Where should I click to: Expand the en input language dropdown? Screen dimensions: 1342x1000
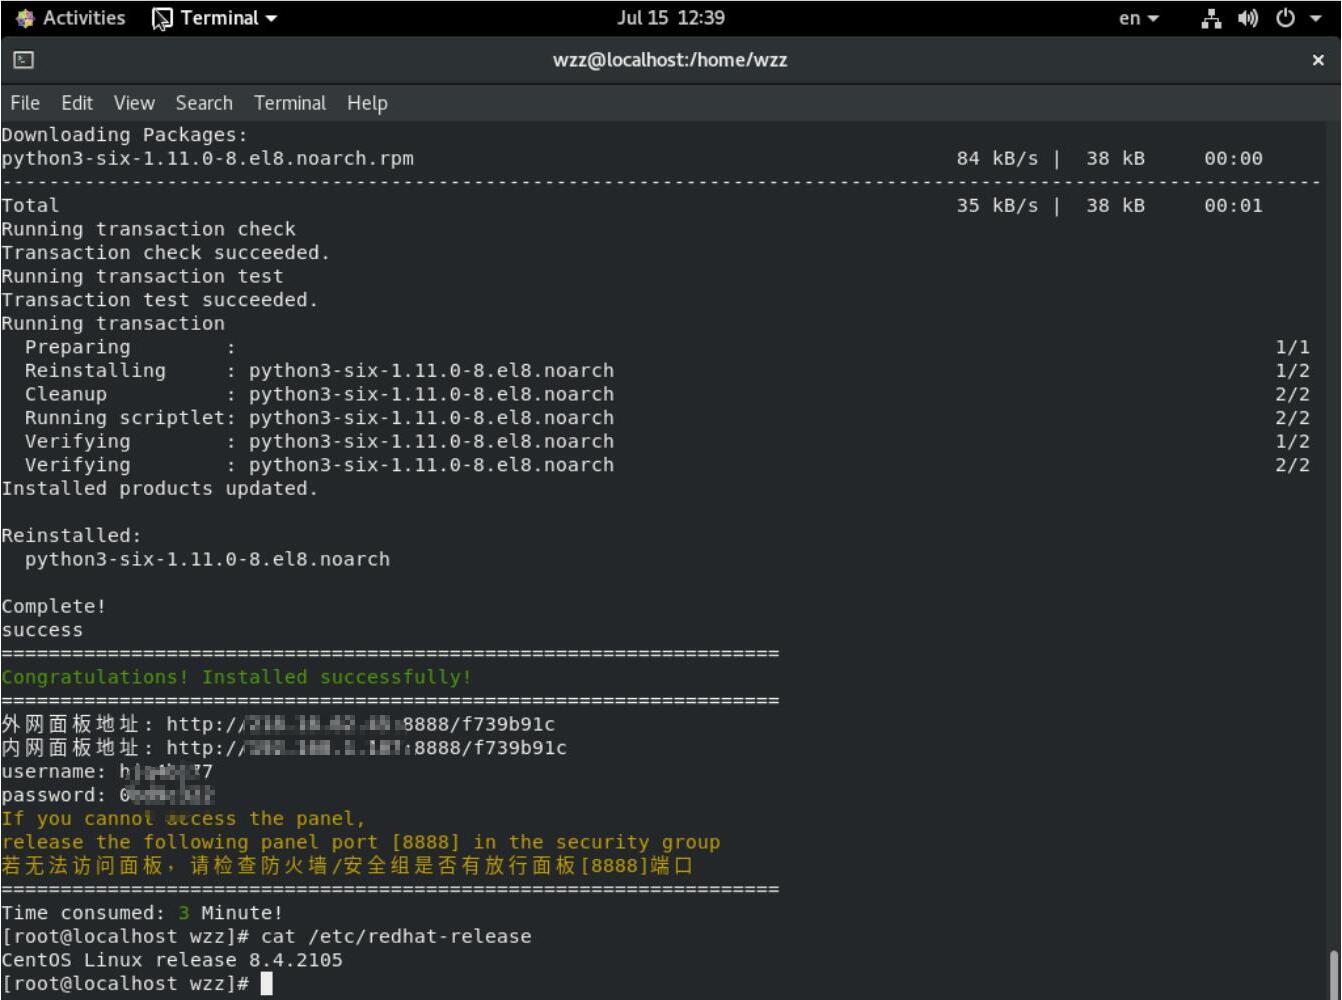[1139, 18]
